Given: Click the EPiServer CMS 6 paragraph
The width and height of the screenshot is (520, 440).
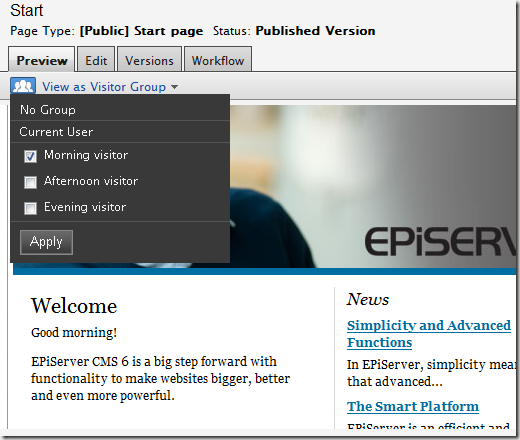Looking at the screenshot, I should point(161,378).
